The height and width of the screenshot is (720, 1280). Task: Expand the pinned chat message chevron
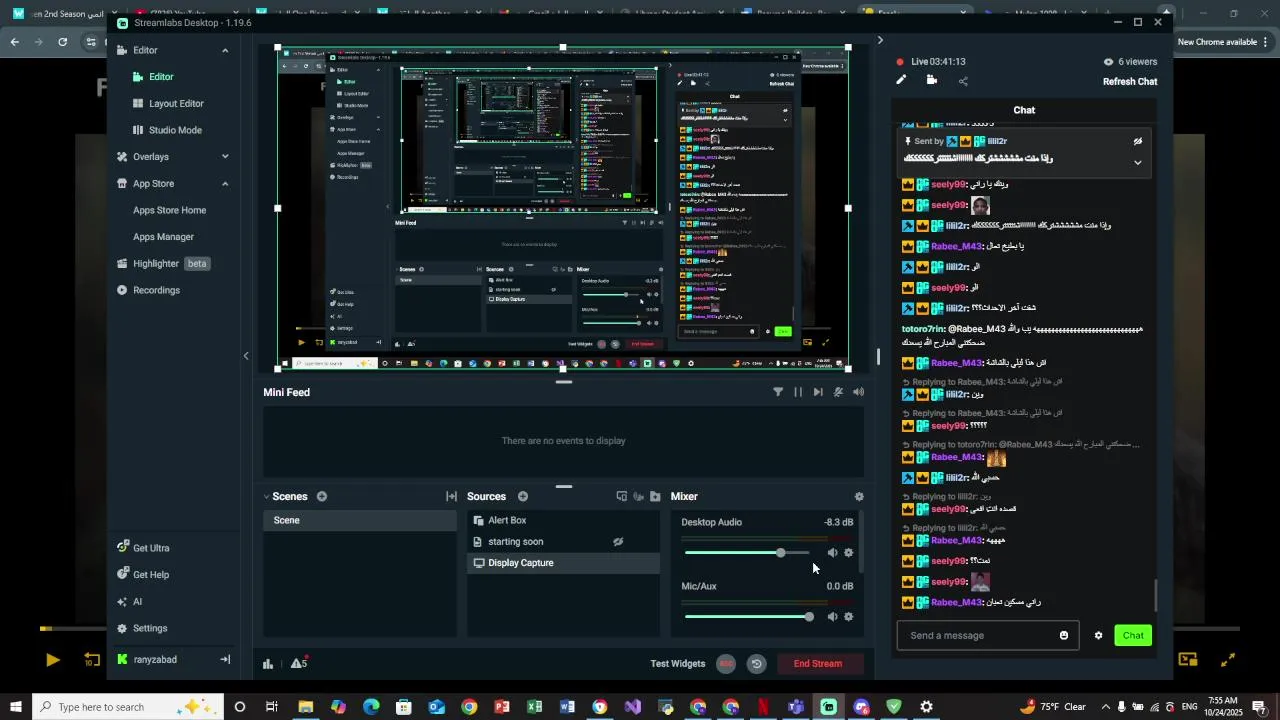tap(1138, 163)
